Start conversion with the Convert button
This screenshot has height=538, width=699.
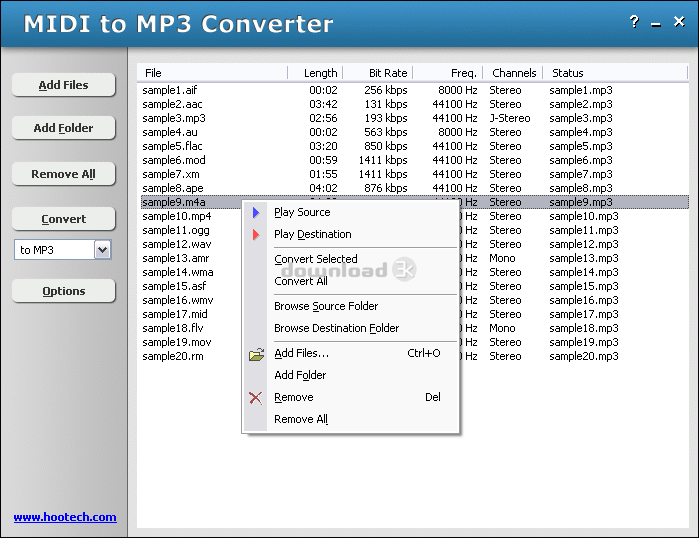point(64,219)
